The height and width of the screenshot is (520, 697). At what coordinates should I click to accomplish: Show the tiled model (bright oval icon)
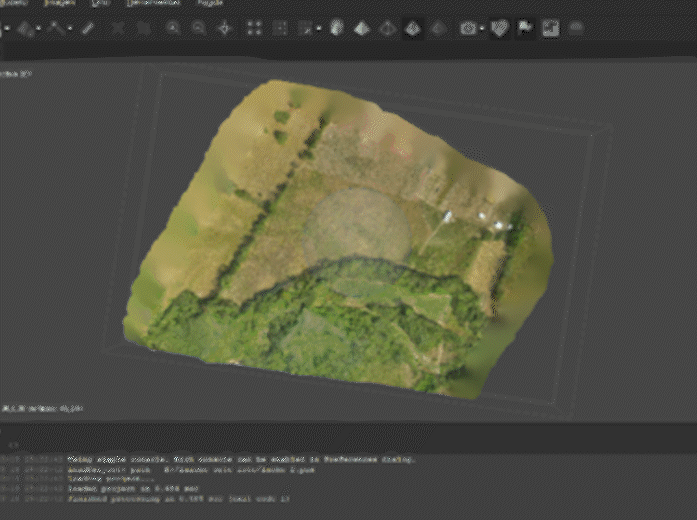pyautogui.click(x=337, y=28)
